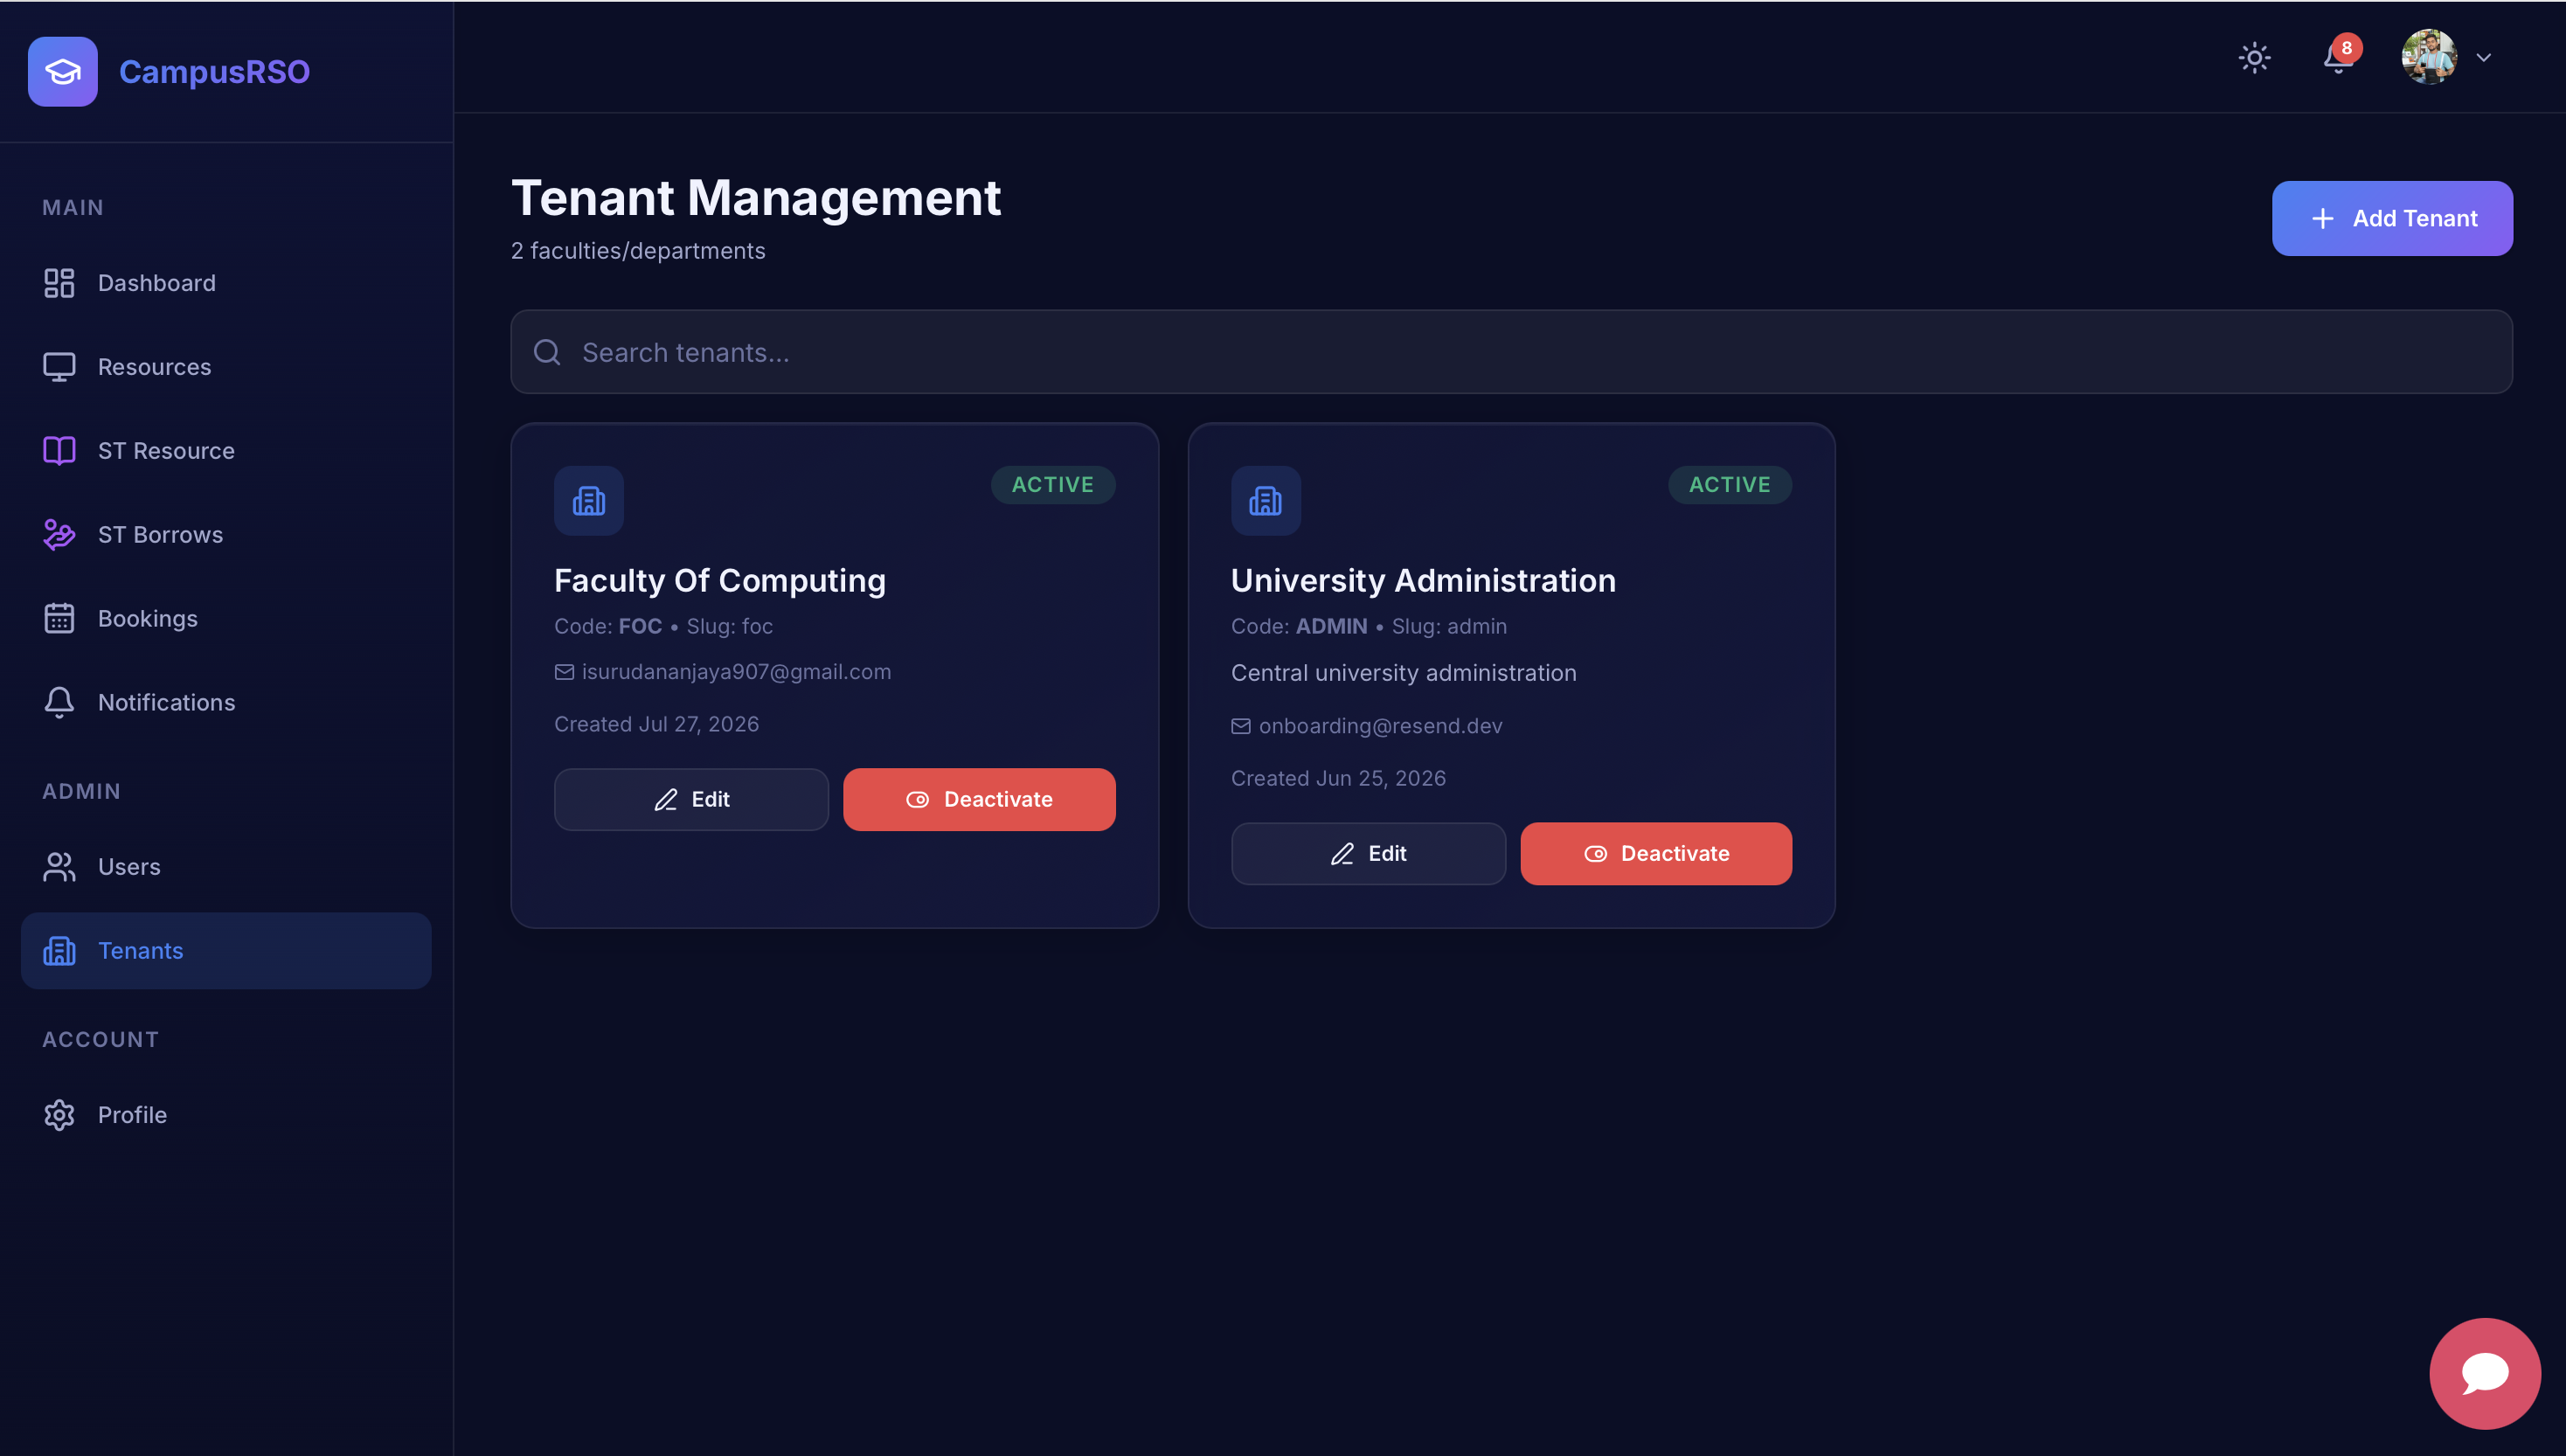Open the Profile account settings
Viewport: 2566px width, 1456px height.
click(x=226, y=1115)
